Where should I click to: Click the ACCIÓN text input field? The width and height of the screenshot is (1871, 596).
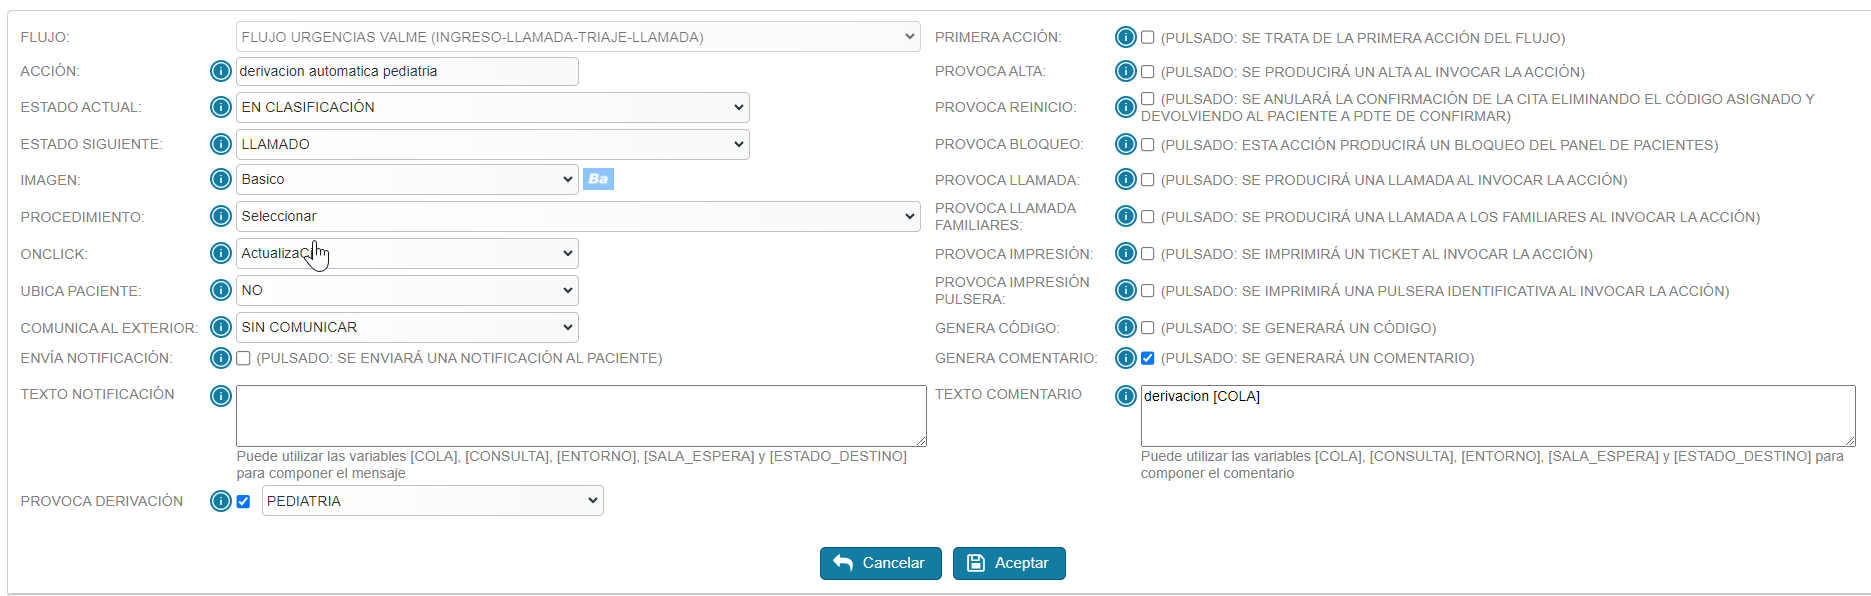pos(407,71)
